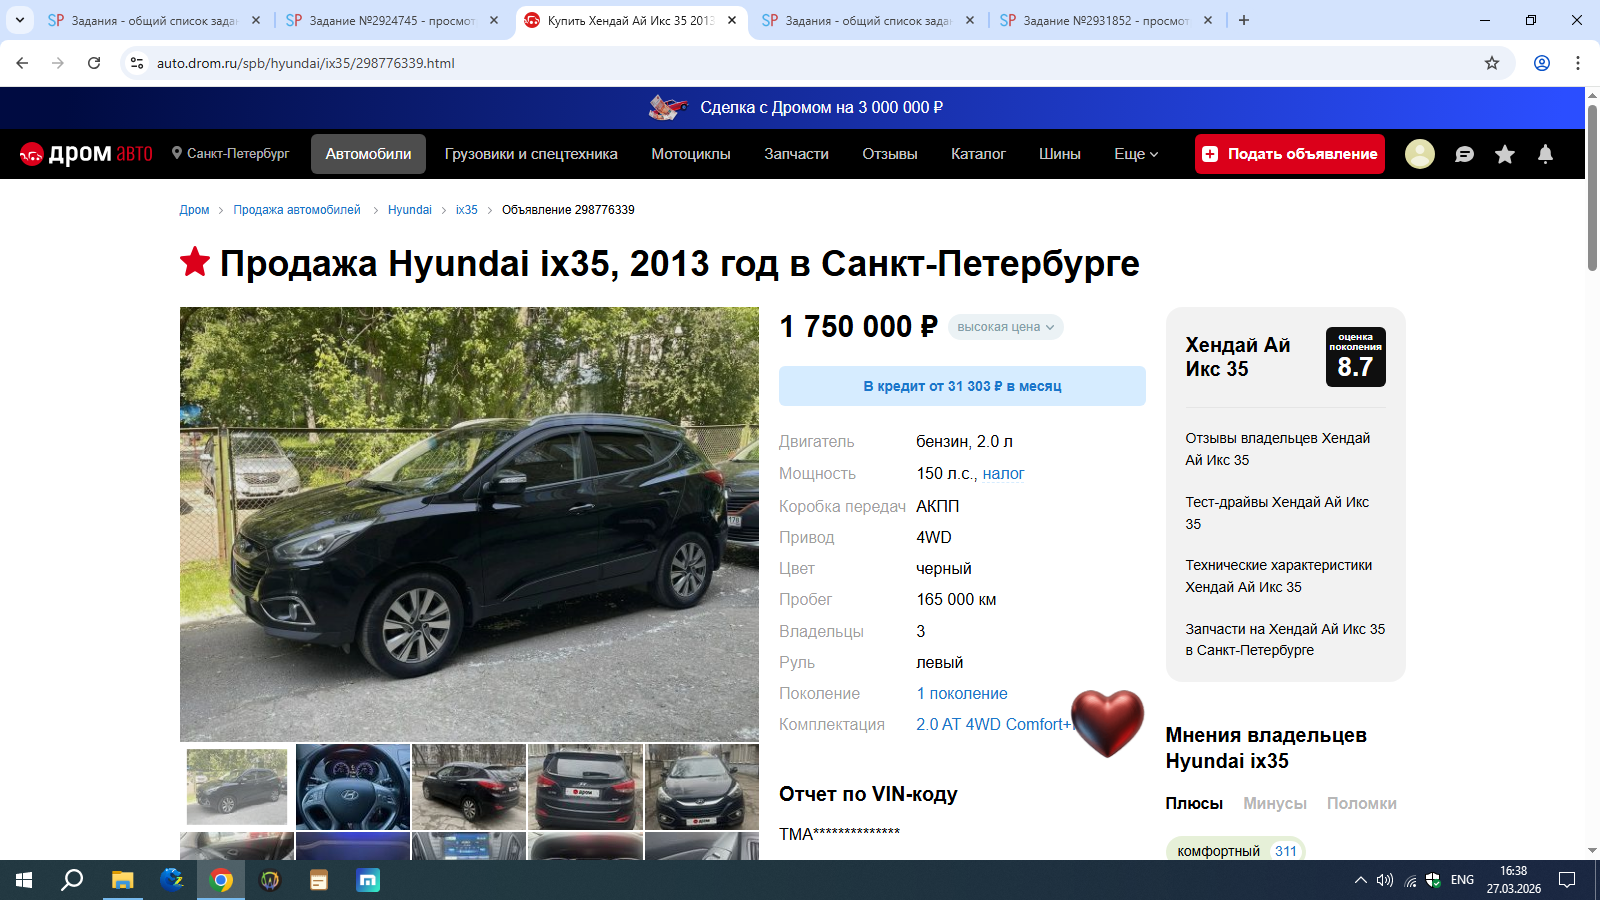Viewport: 1600px width, 900px height.
Task: Click 'В кредит от 31 303 ₽ в месяц'
Action: click(962, 386)
